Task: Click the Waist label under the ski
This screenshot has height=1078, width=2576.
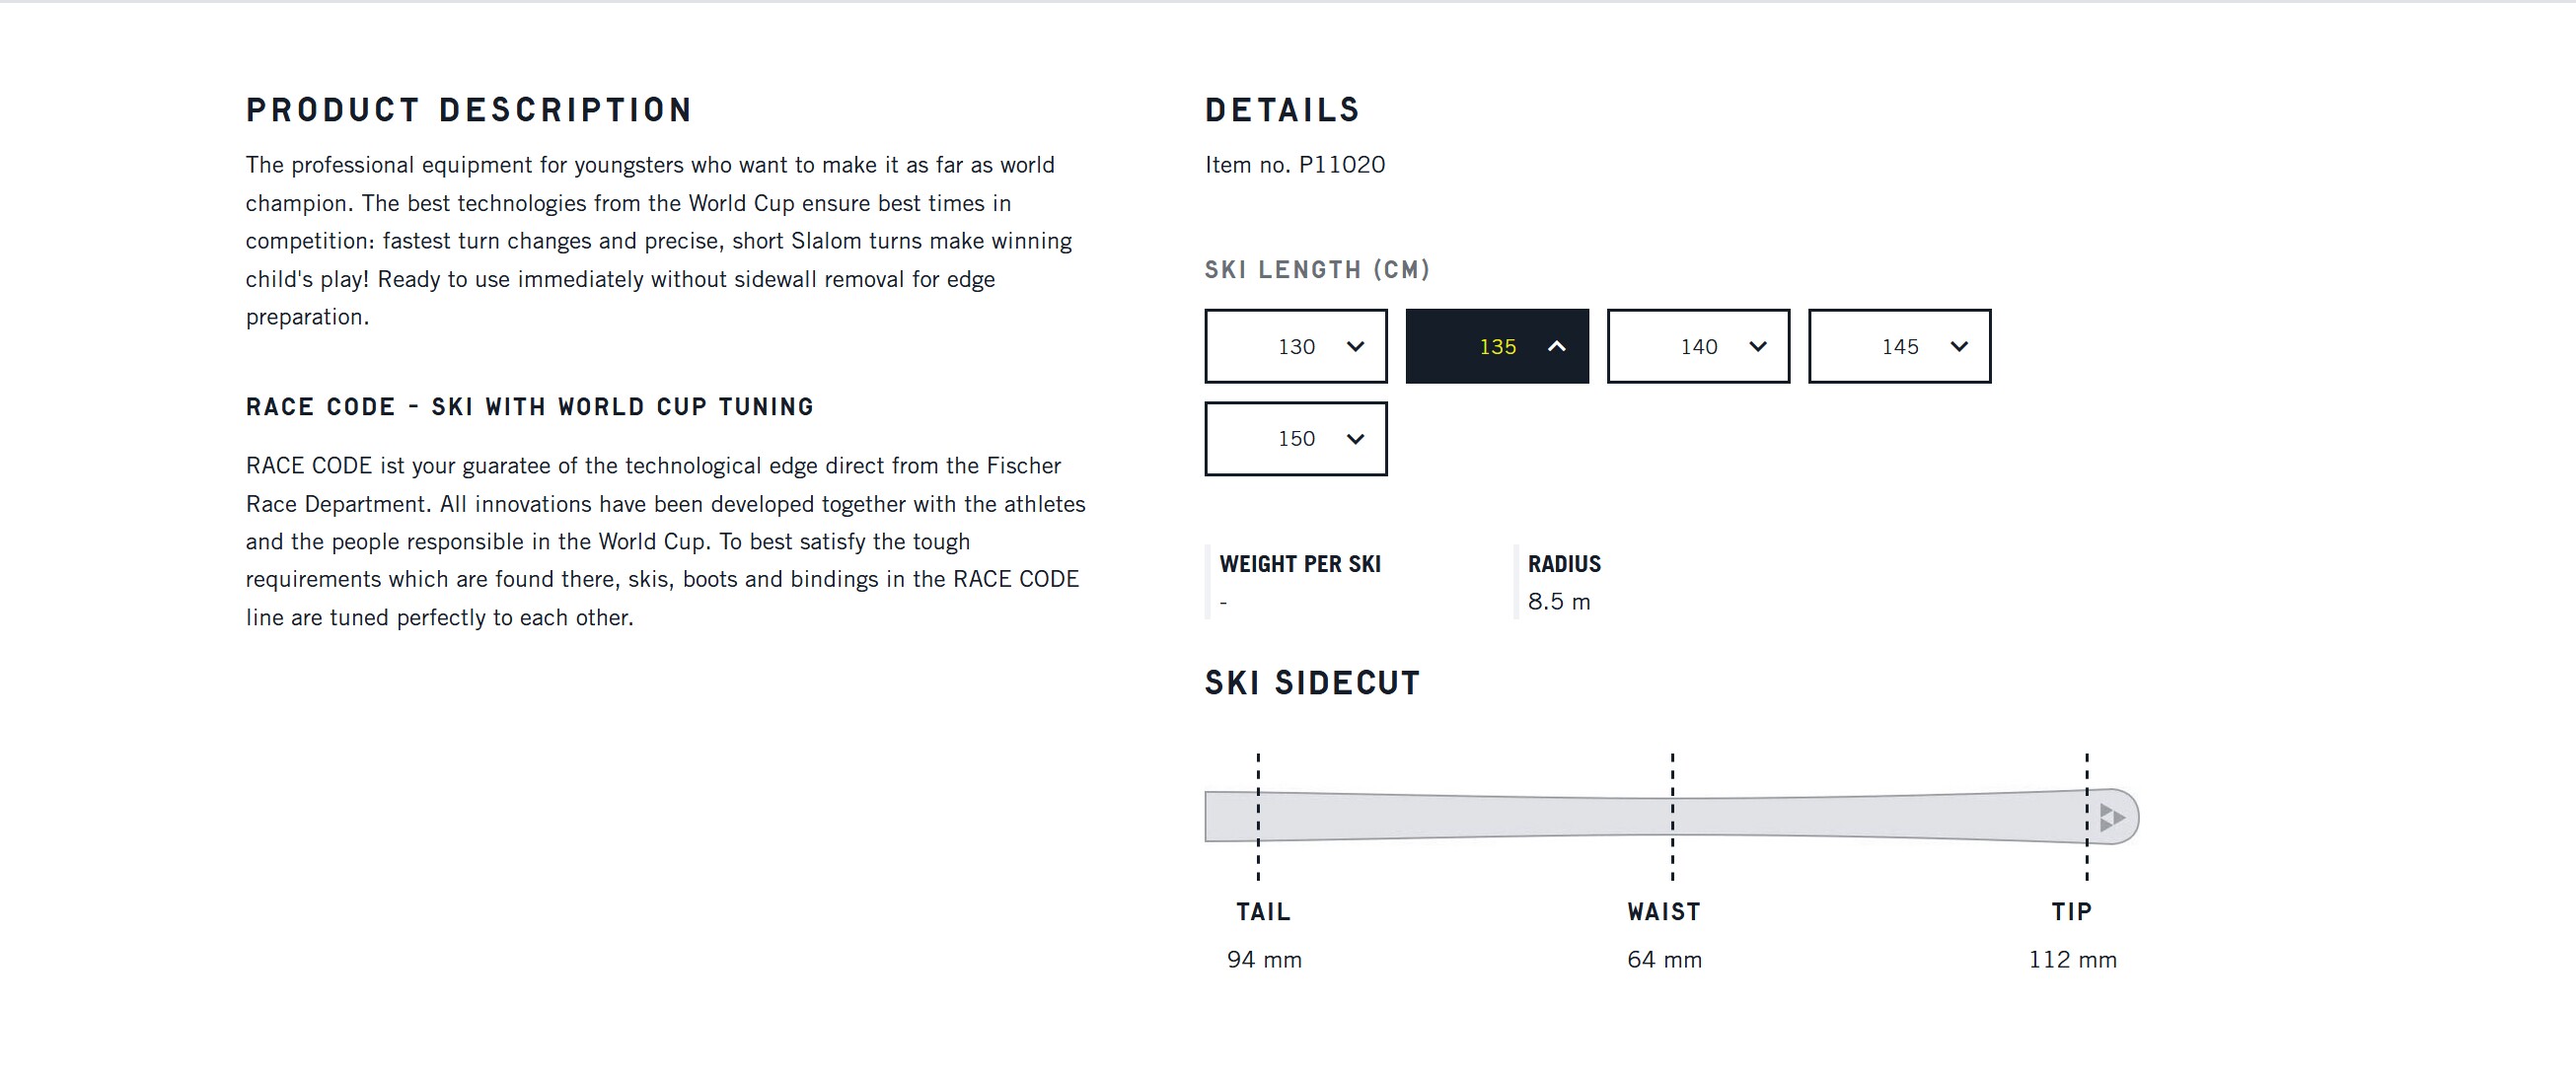Action: click(x=1664, y=912)
